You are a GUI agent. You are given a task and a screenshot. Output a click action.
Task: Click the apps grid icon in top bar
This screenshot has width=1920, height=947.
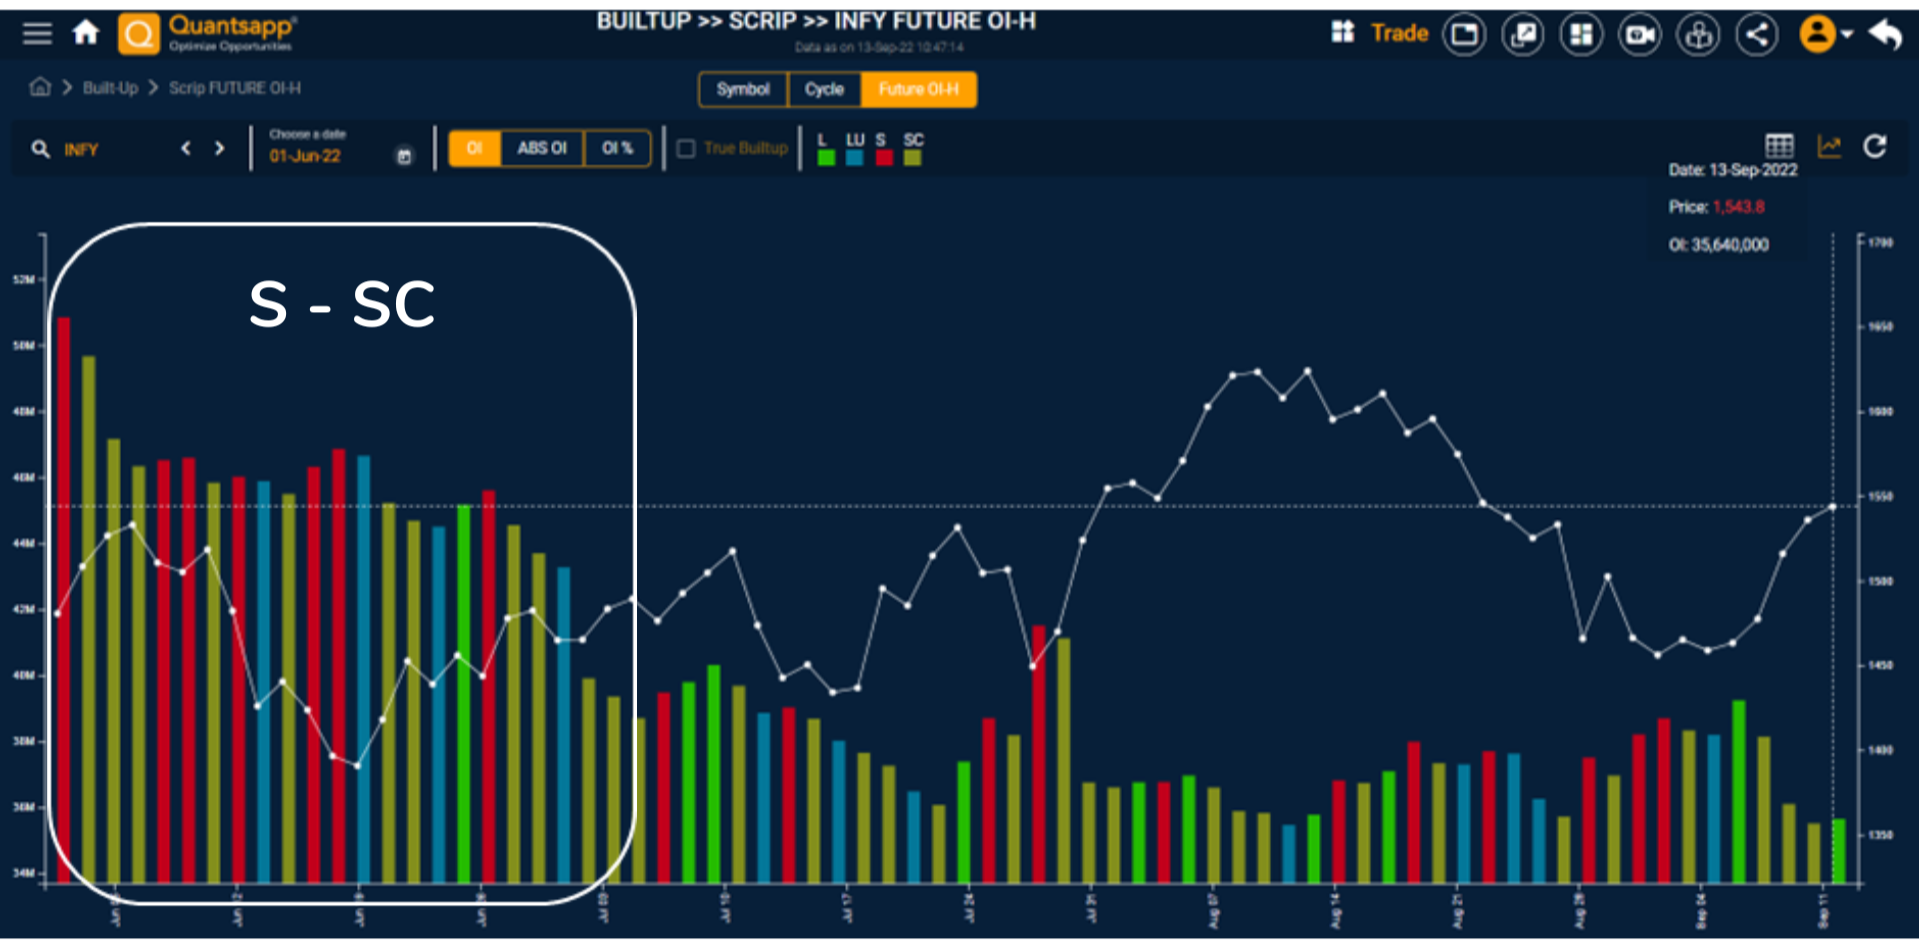[x=1343, y=33]
